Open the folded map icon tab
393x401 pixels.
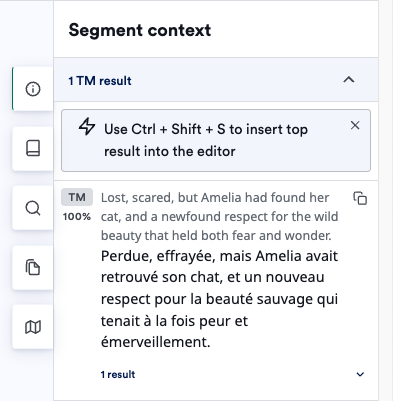click(33, 327)
